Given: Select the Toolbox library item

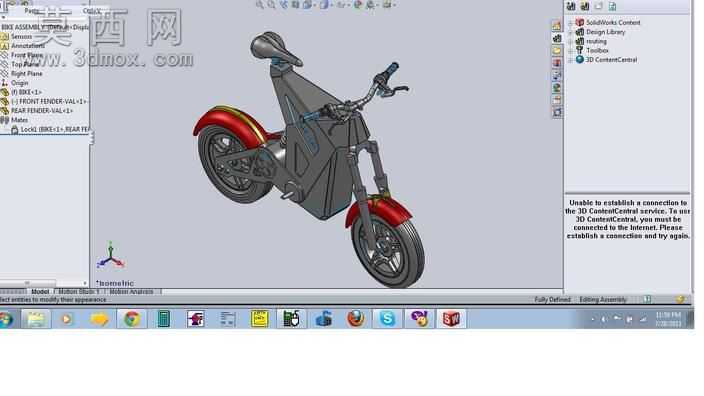Looking at the screenshot, I should 597,50.
